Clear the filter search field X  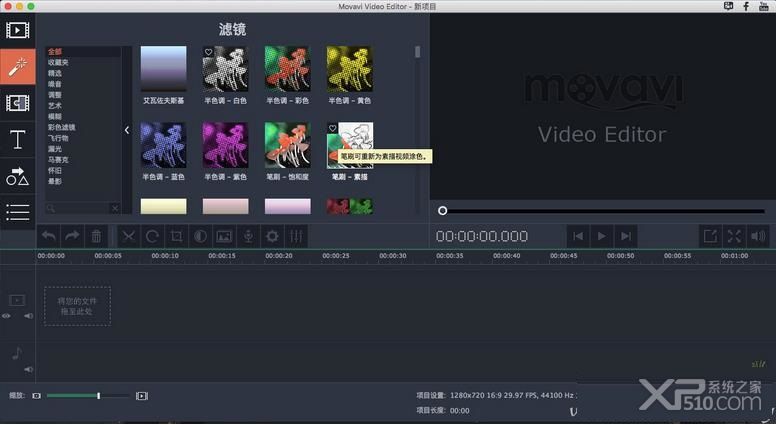(115, 208)
